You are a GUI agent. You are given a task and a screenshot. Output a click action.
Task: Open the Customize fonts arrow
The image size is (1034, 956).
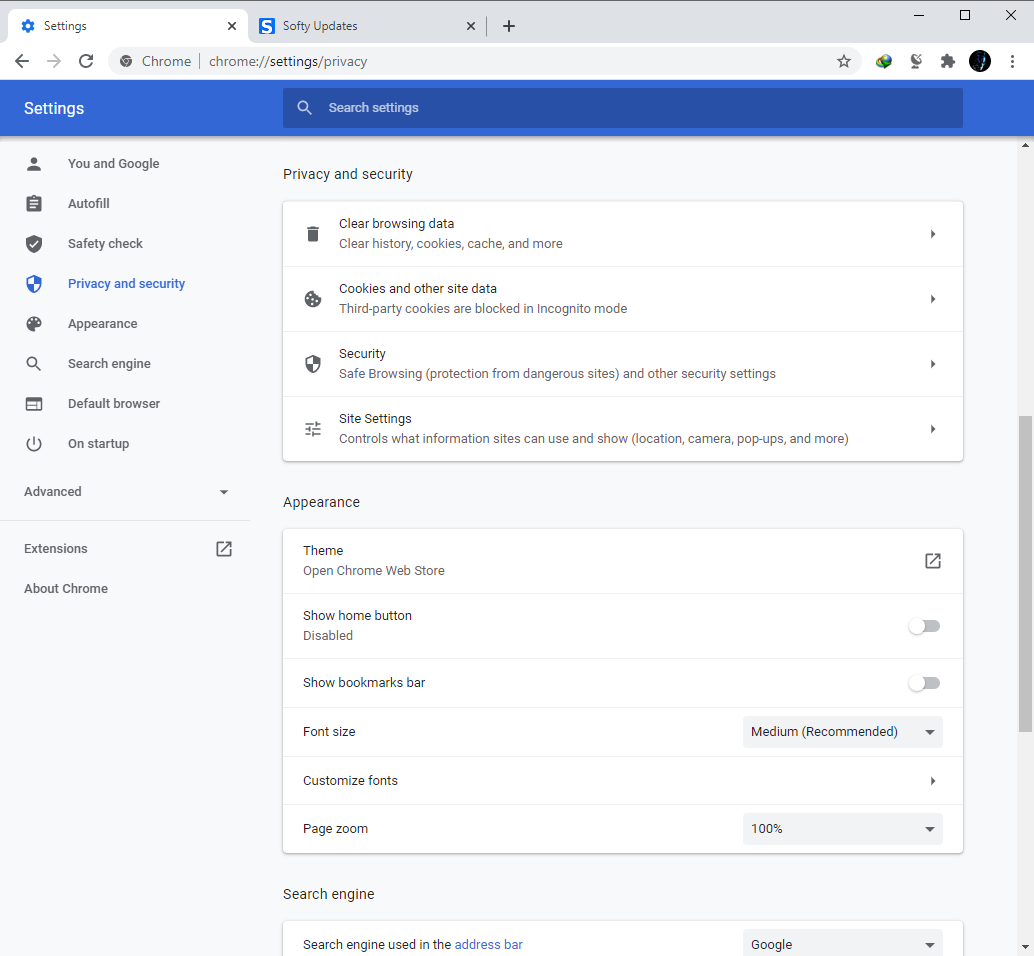tap(932, 781)
